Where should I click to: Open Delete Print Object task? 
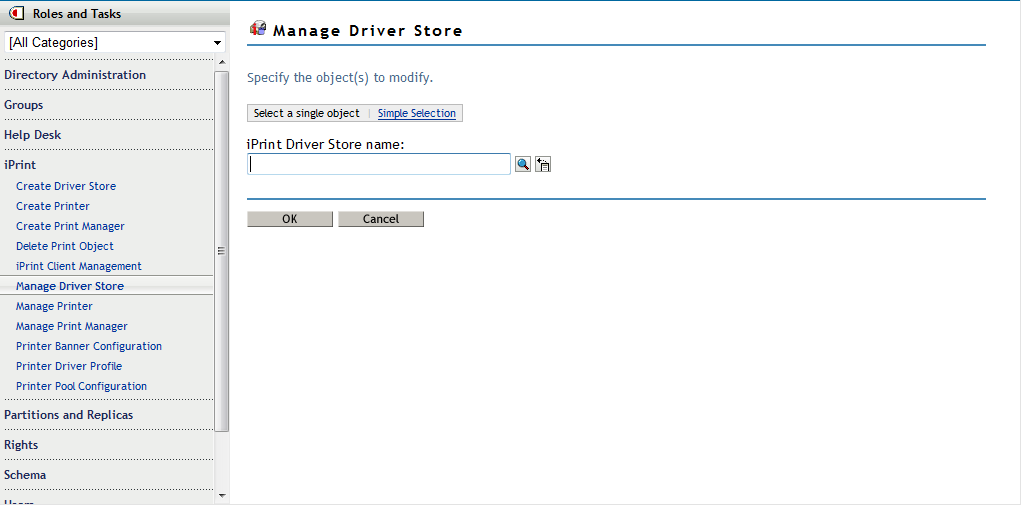pos(65,246)
